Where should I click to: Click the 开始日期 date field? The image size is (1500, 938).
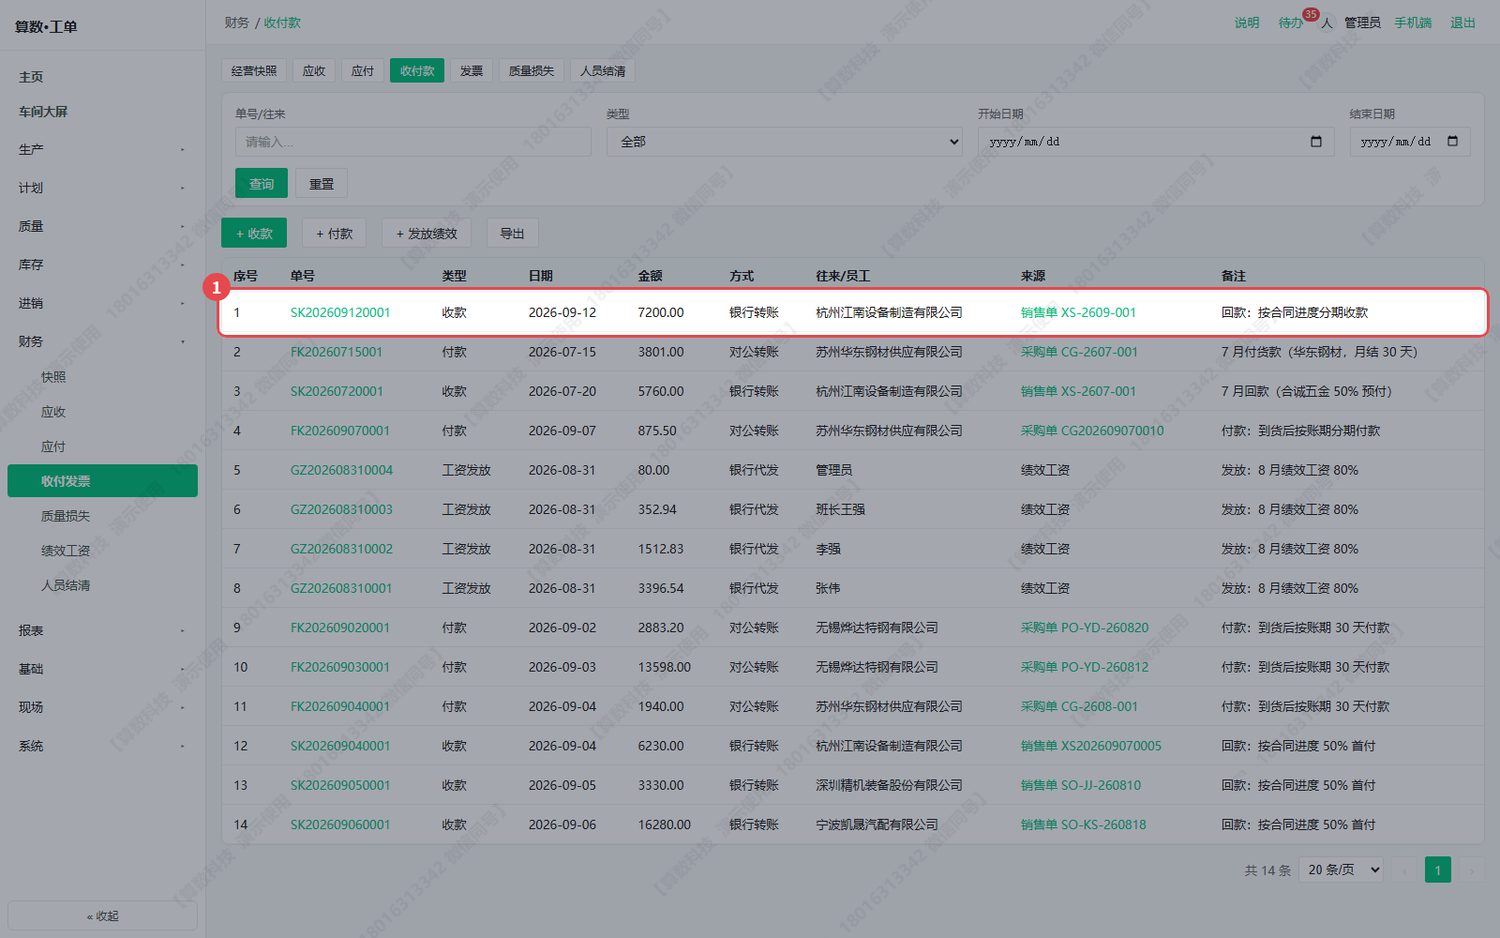click(x=1156, y=142)
